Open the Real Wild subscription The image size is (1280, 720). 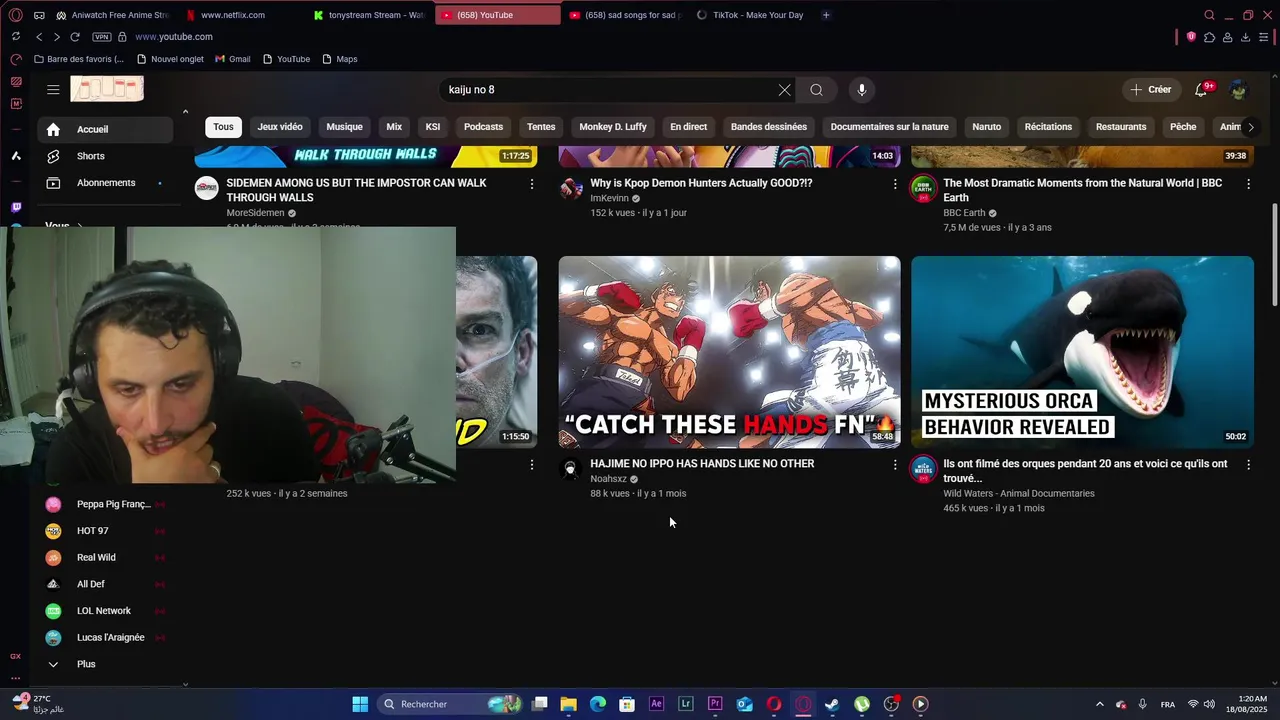[105, 558]
